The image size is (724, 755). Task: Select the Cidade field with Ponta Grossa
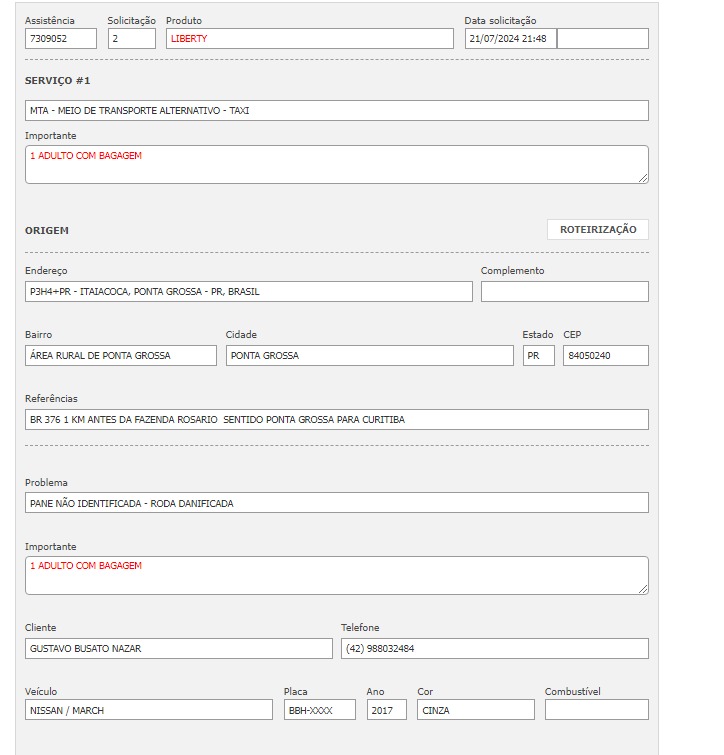tap(369, 356)
